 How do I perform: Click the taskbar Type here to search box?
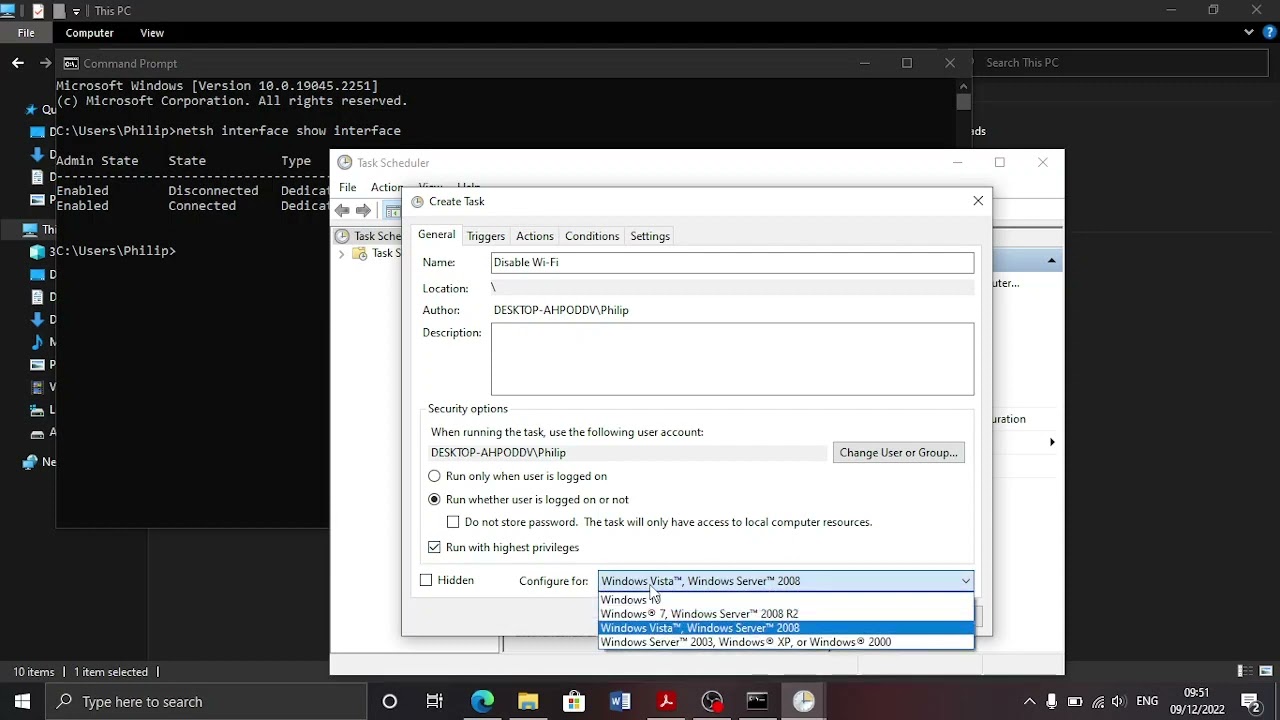tap(205, 701)
